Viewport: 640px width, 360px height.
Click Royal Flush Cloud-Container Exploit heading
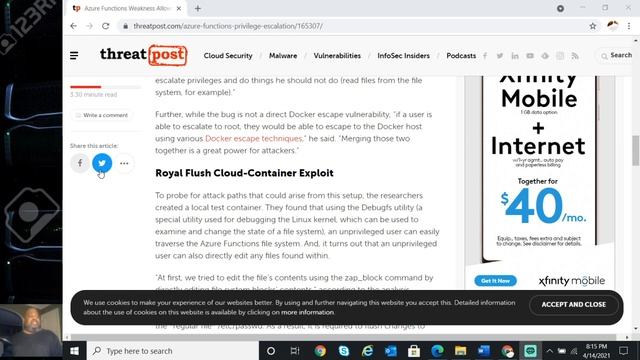pyautogui.click(x=244, y=173)
